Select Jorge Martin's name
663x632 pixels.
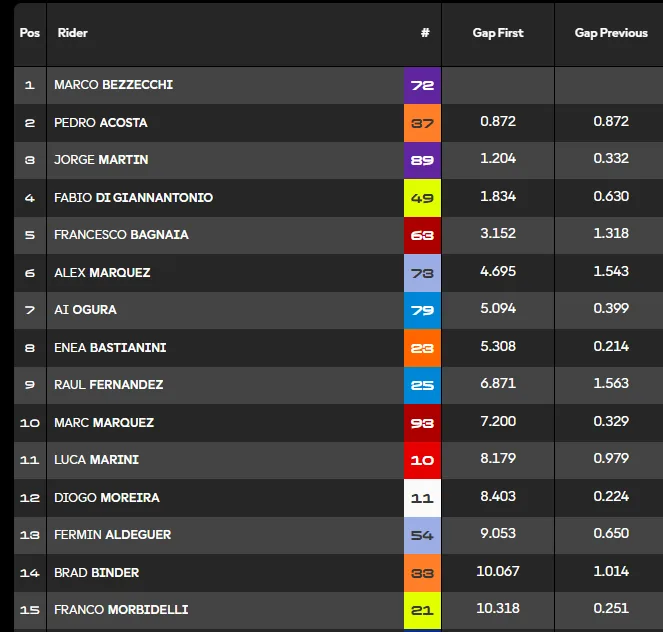coord(101,160)
